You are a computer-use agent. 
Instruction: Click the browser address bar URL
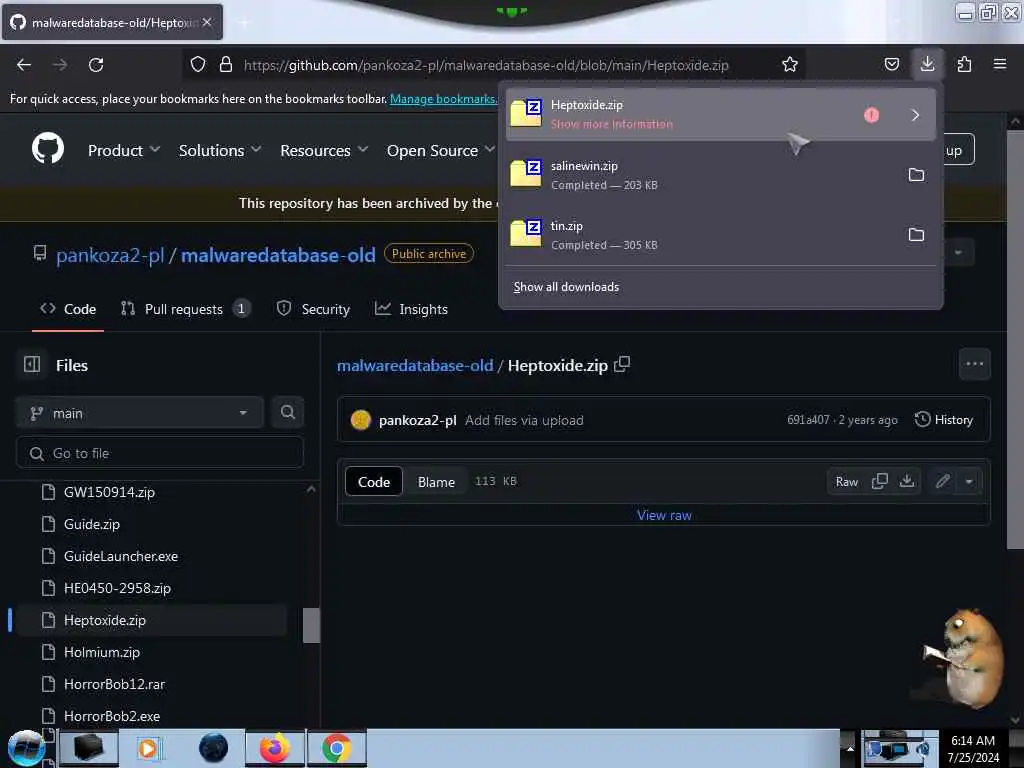(x=486, y=65)
